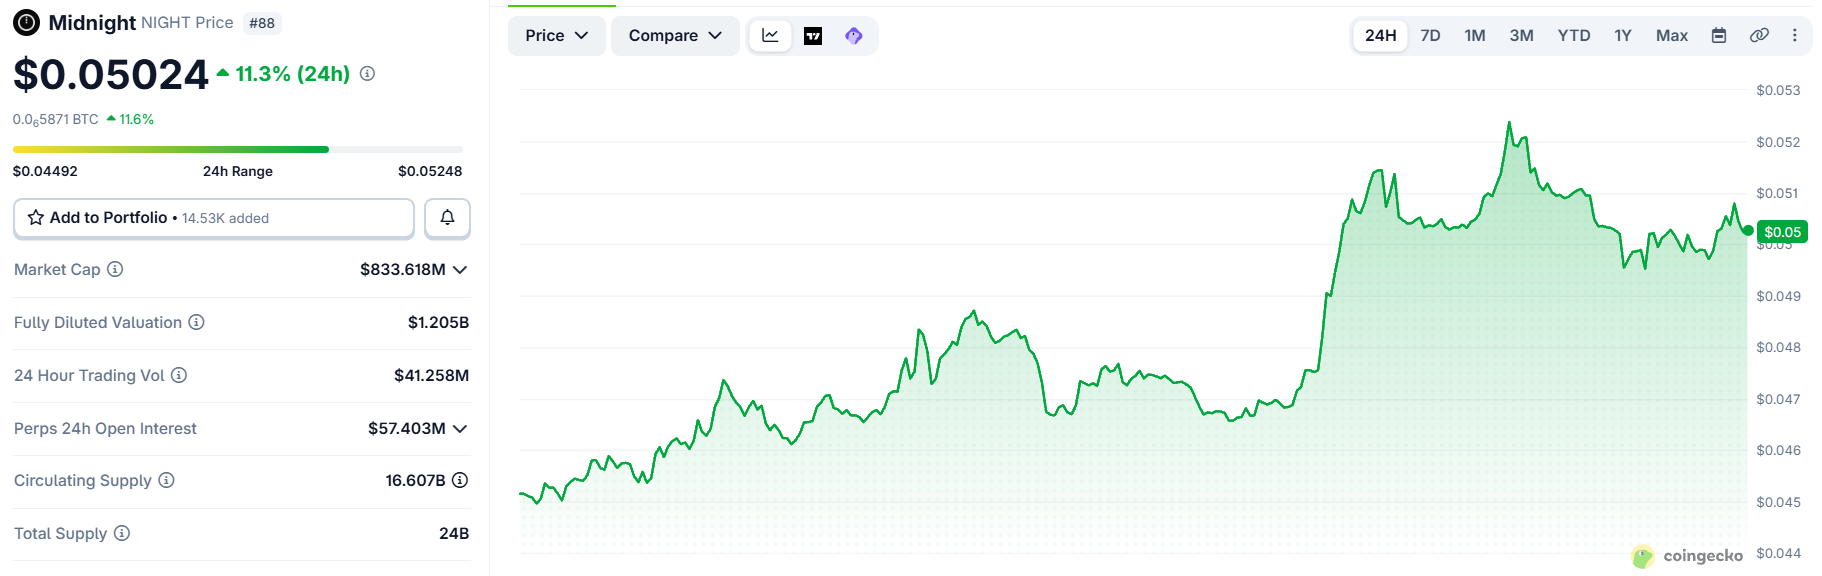Click the purple diamond chart icon

click(x=854, y=36)
